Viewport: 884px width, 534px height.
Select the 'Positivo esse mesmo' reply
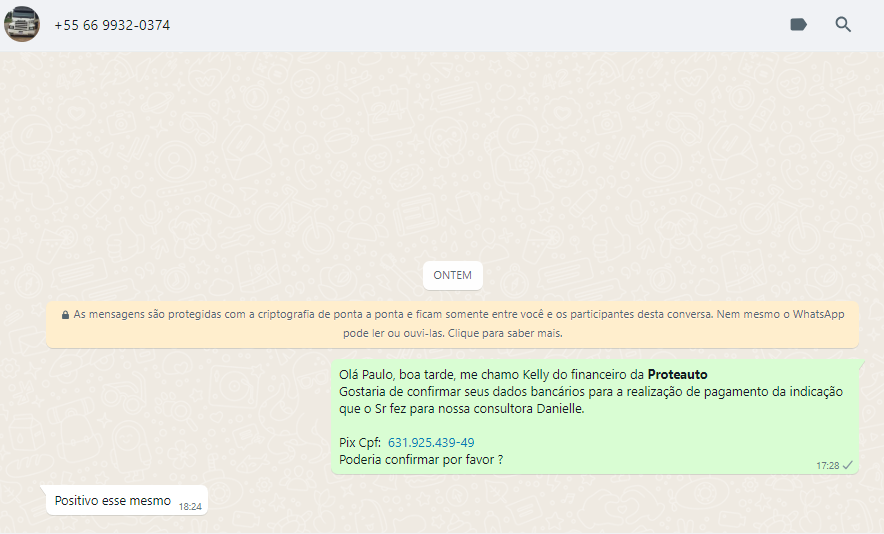point(112,500)
